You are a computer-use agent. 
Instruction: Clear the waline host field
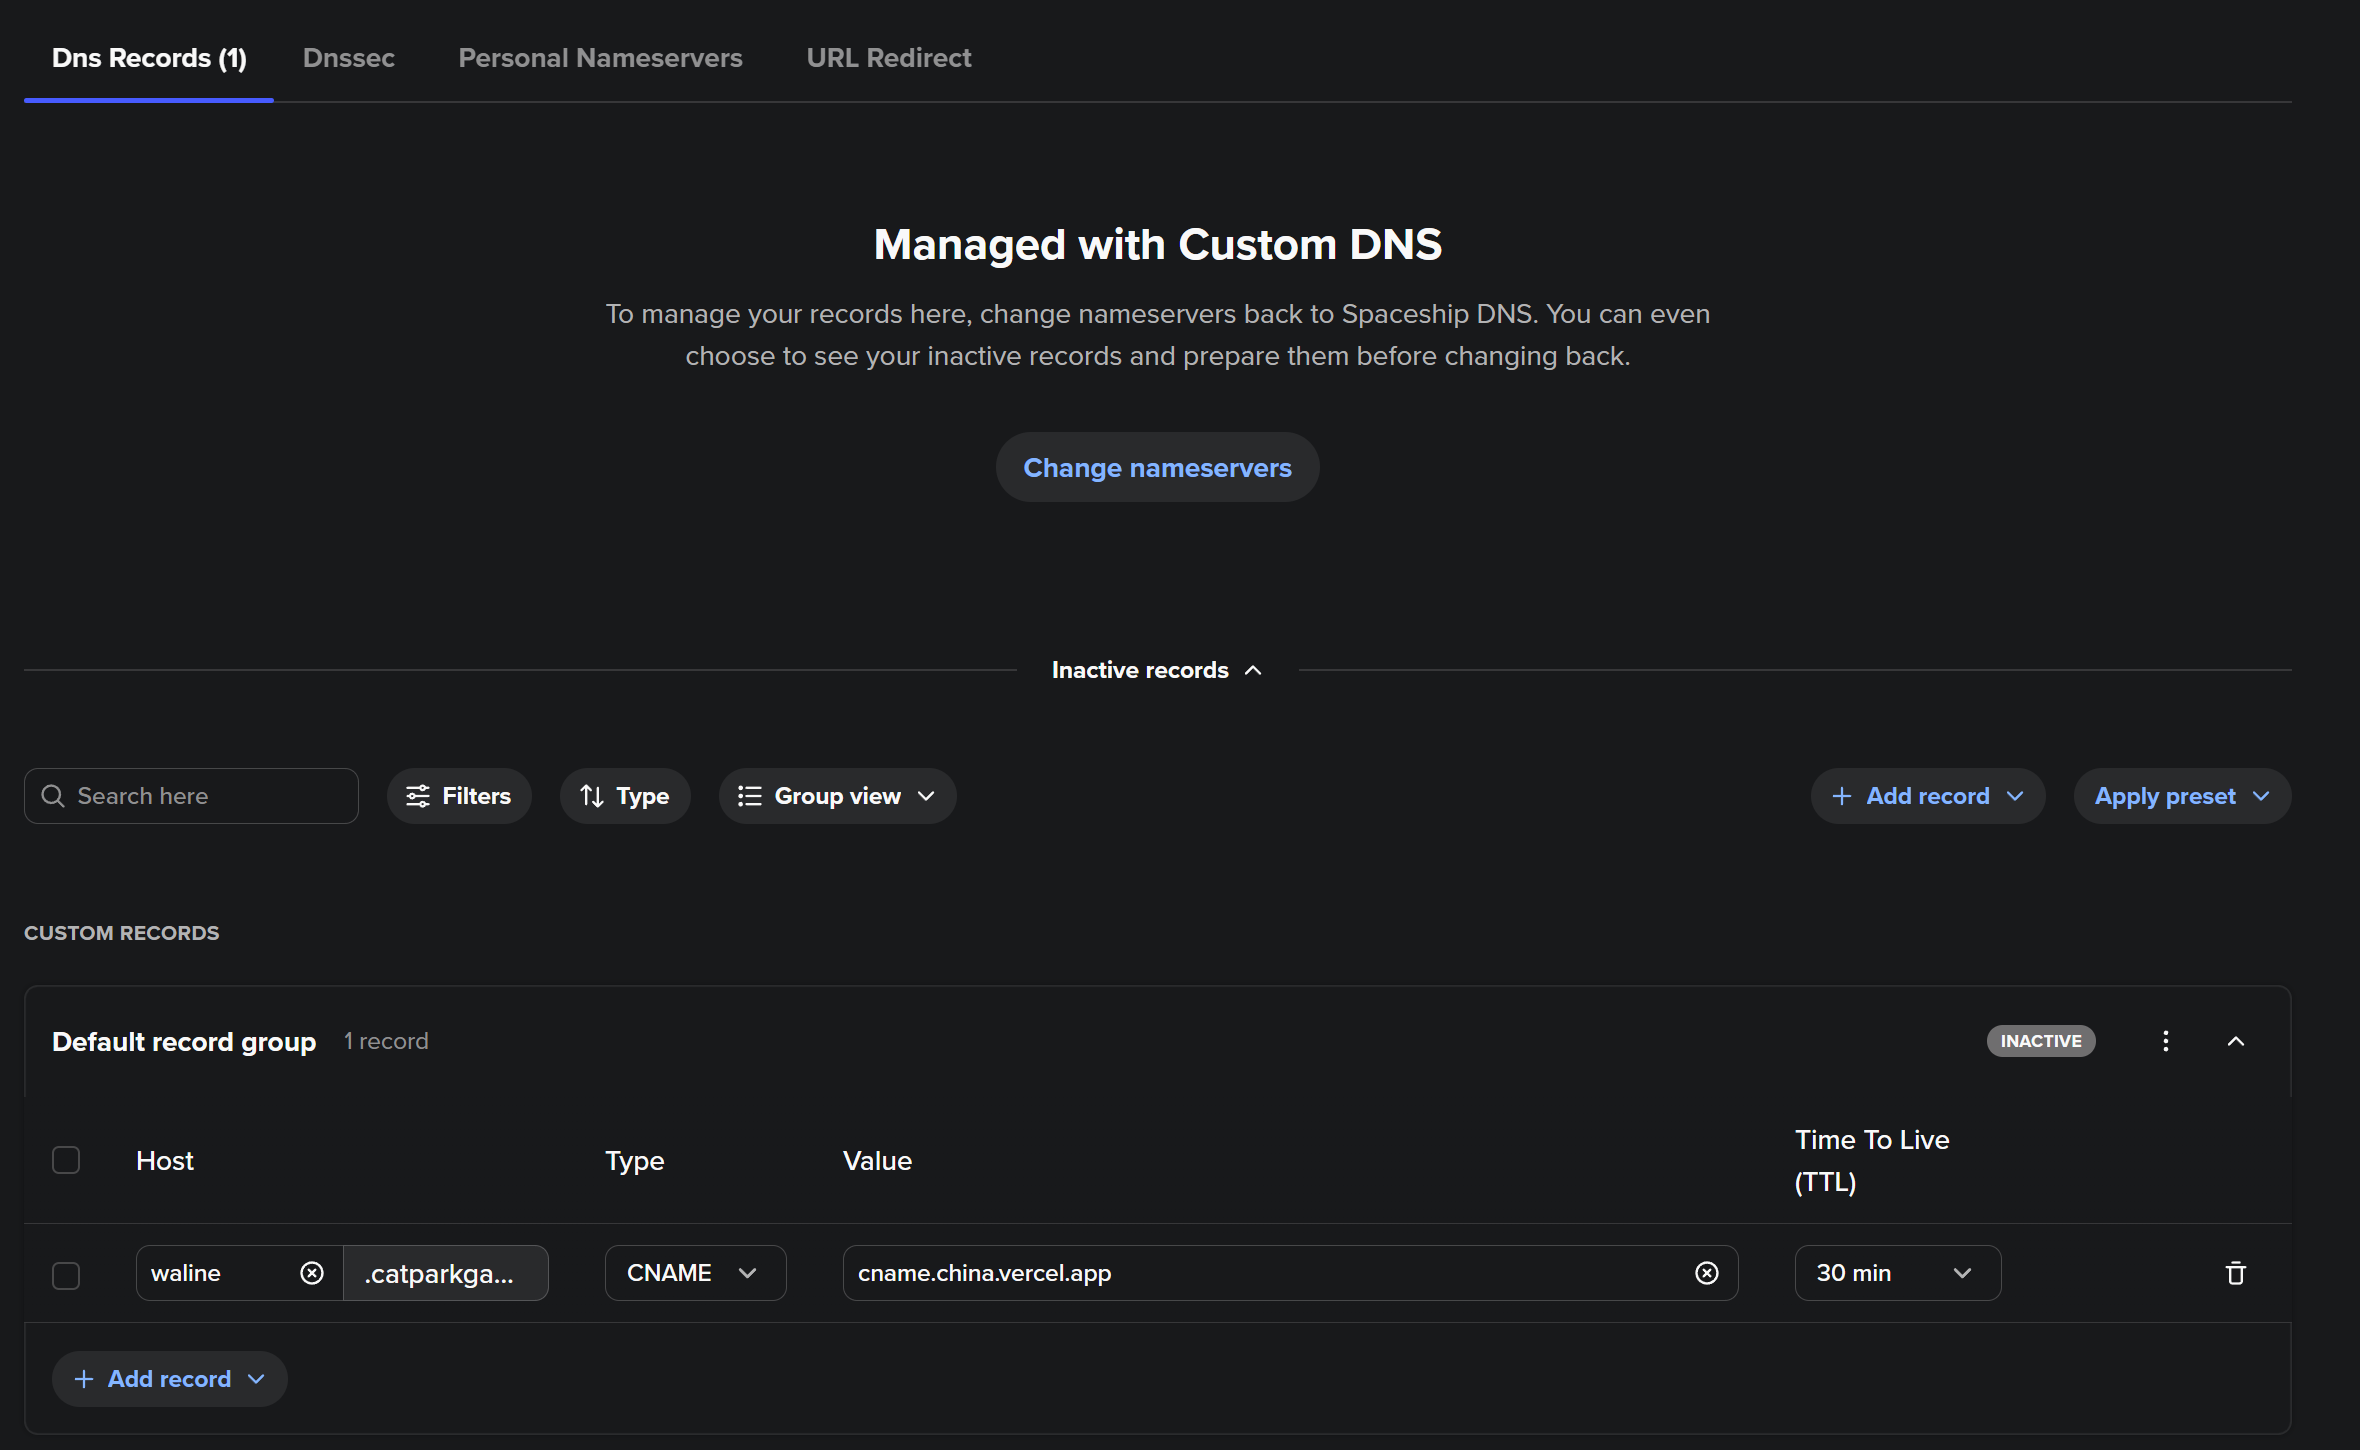[312, 1273]
